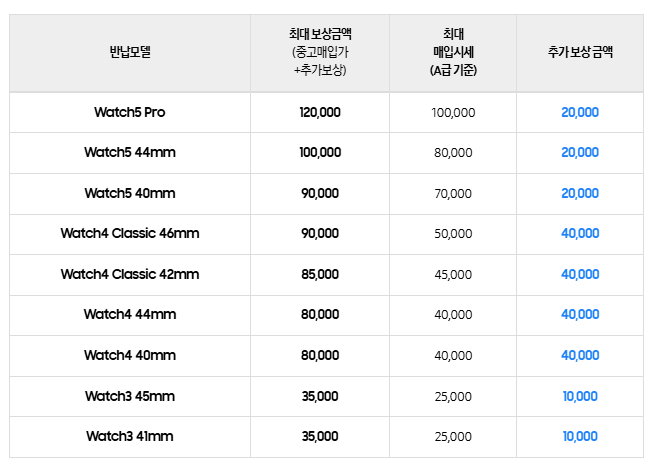
Task: Click the Watch3 41mm model name
Action: point(130,436)
